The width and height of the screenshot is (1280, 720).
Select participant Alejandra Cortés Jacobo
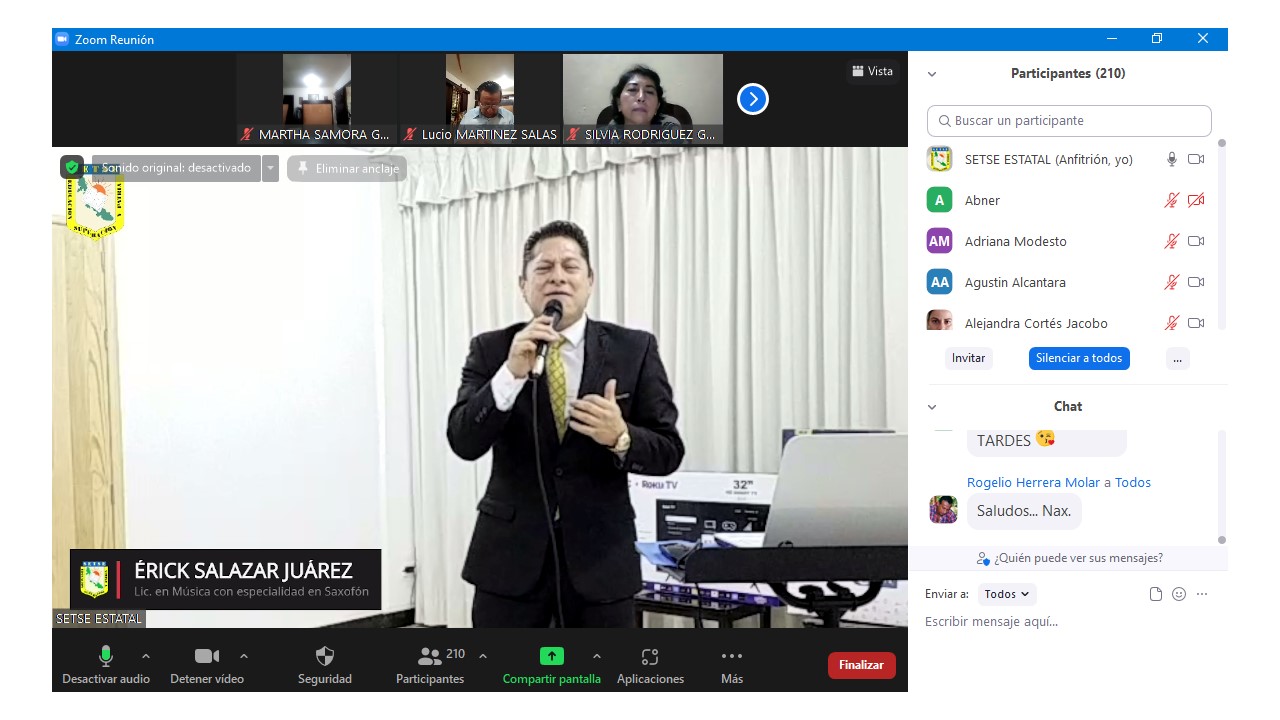pyautogui.click(x=1066, y=320)
